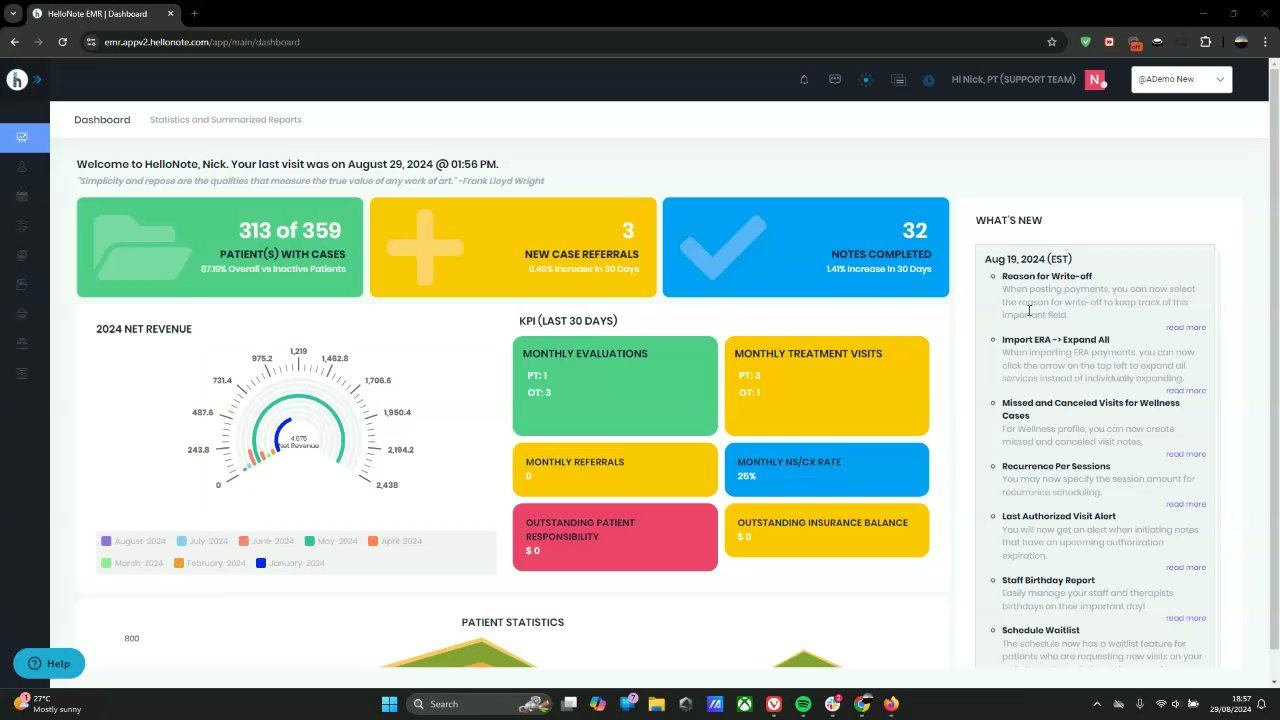Read more about Staff Birthday Report
The image size is (1280, 720).
tap(1185, 618)
